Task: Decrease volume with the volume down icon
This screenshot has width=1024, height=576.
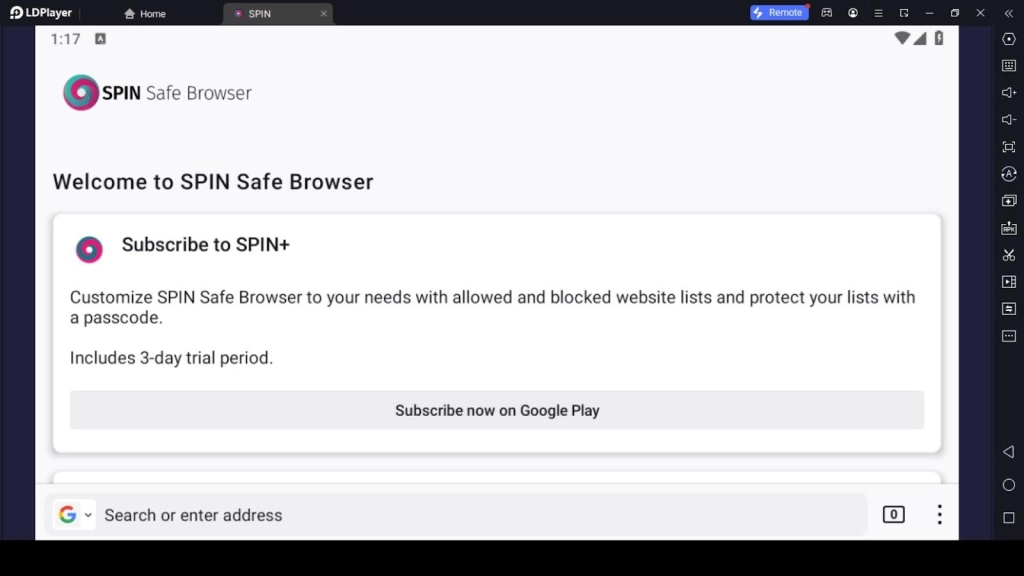Action: point(1008,120)
